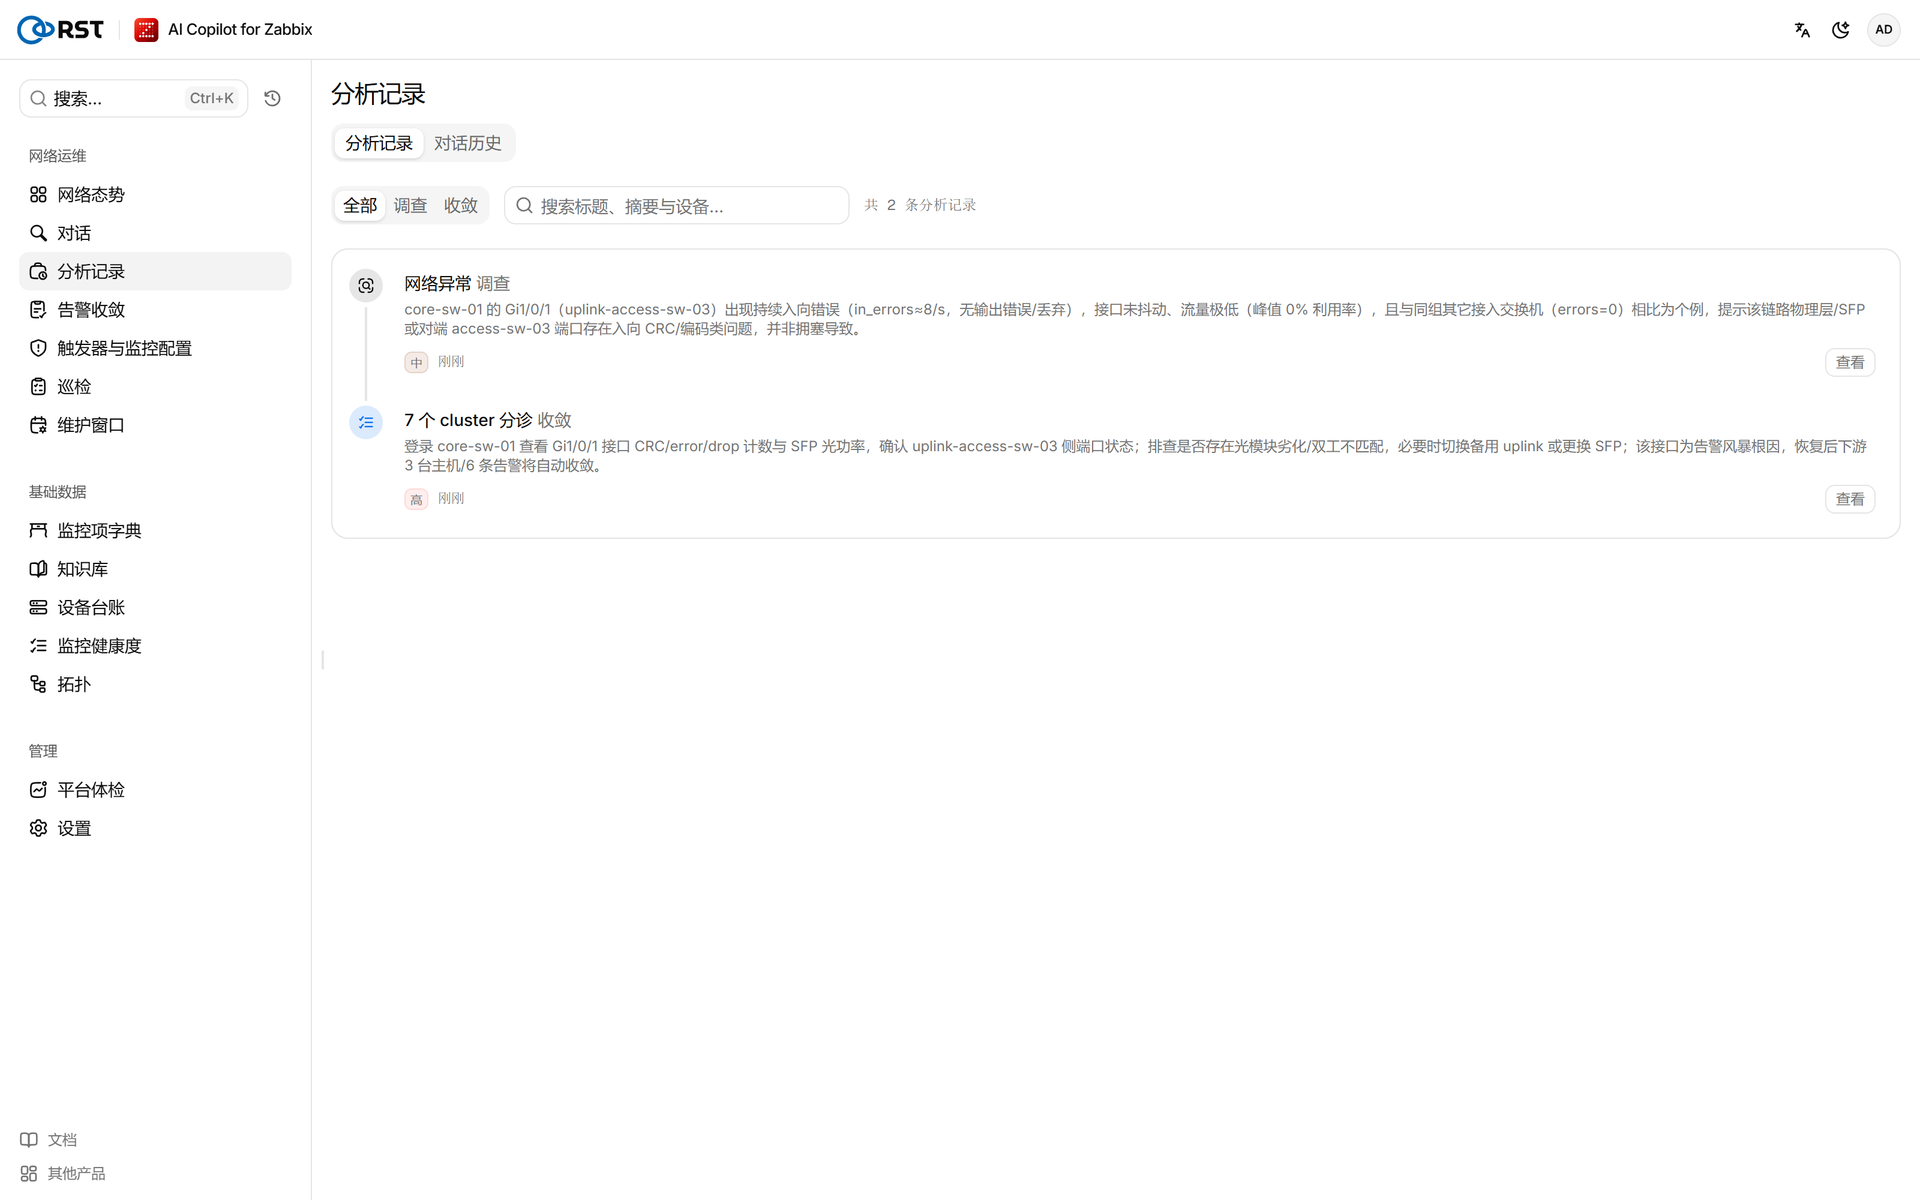View 监控健康度 page
The height and width of the screenshot is (1200, 1920).
tap(155, 646)
